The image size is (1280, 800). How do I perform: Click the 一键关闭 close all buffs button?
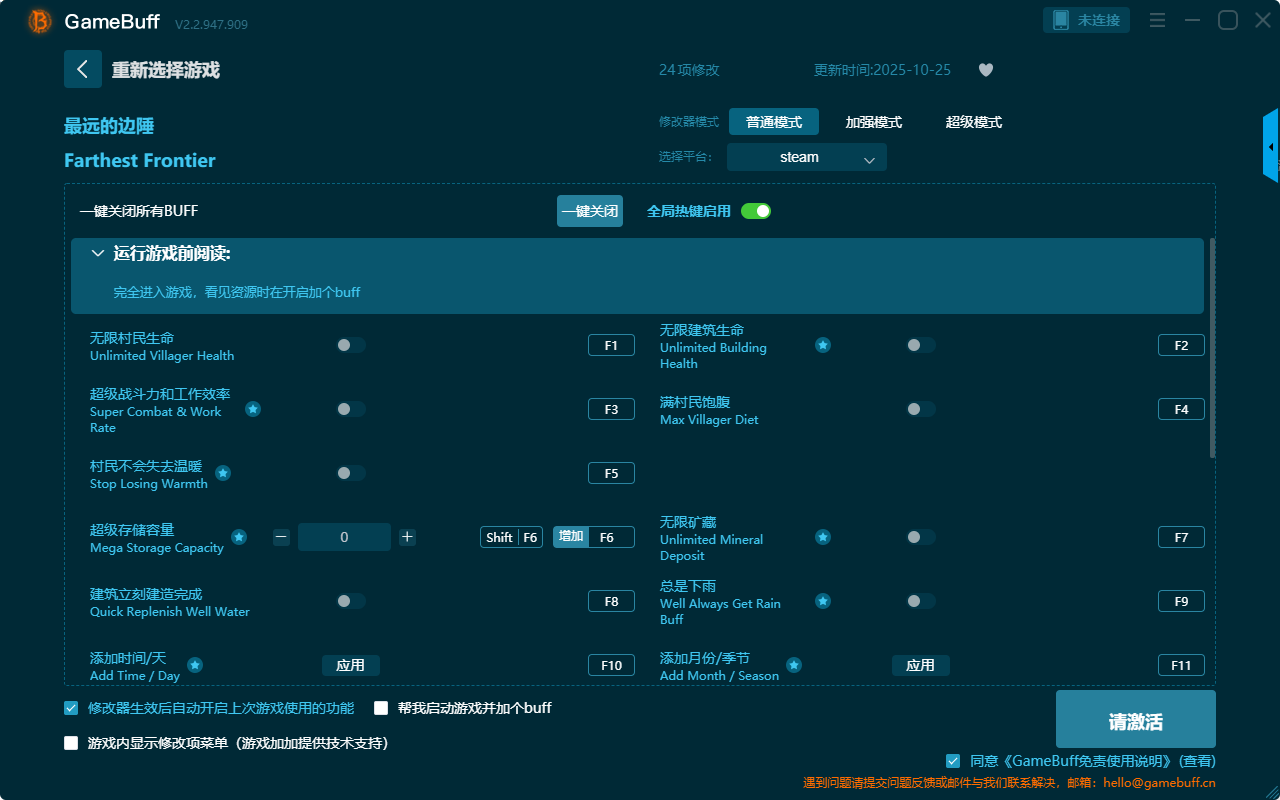(x=589, y=211)
